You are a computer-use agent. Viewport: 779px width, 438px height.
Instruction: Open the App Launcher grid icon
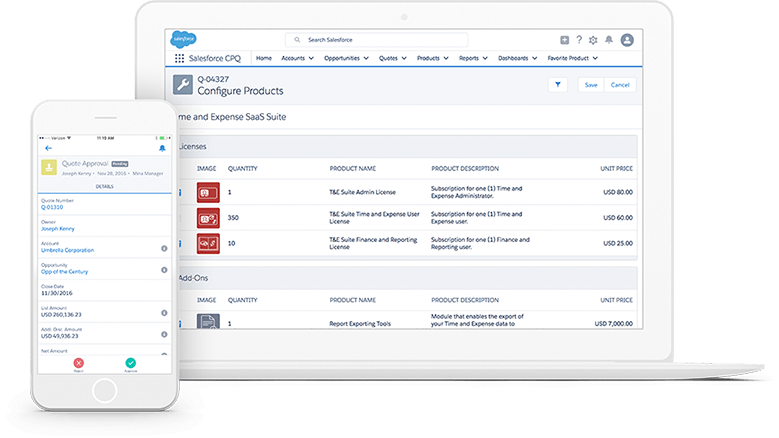[x=179, y=59]
